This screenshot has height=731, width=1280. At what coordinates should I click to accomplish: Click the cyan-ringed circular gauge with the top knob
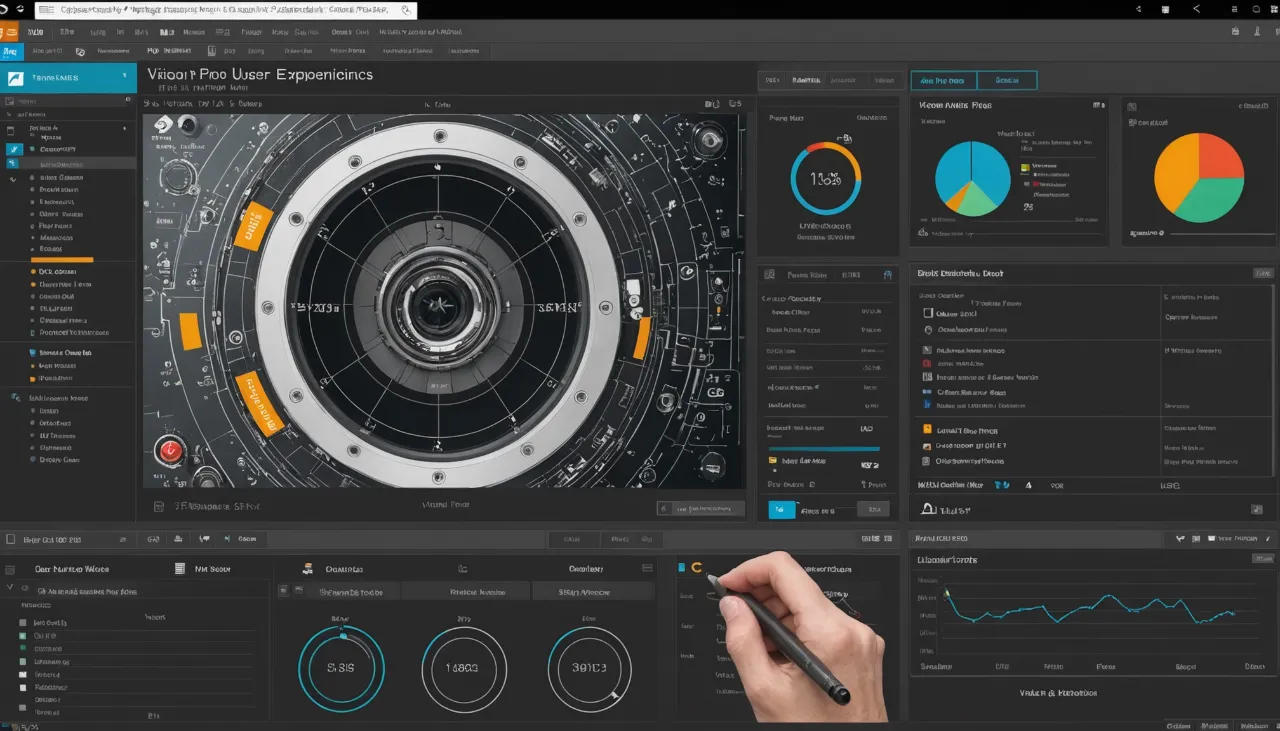342,668
